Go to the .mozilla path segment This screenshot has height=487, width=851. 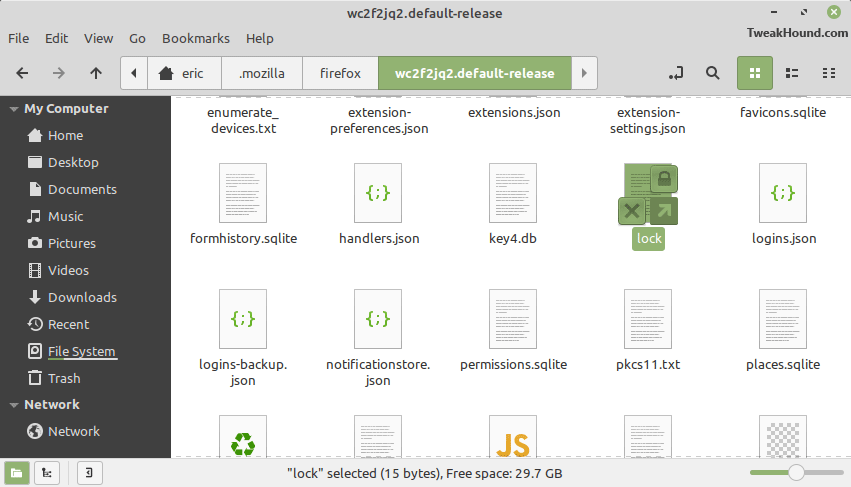[262, 73]
